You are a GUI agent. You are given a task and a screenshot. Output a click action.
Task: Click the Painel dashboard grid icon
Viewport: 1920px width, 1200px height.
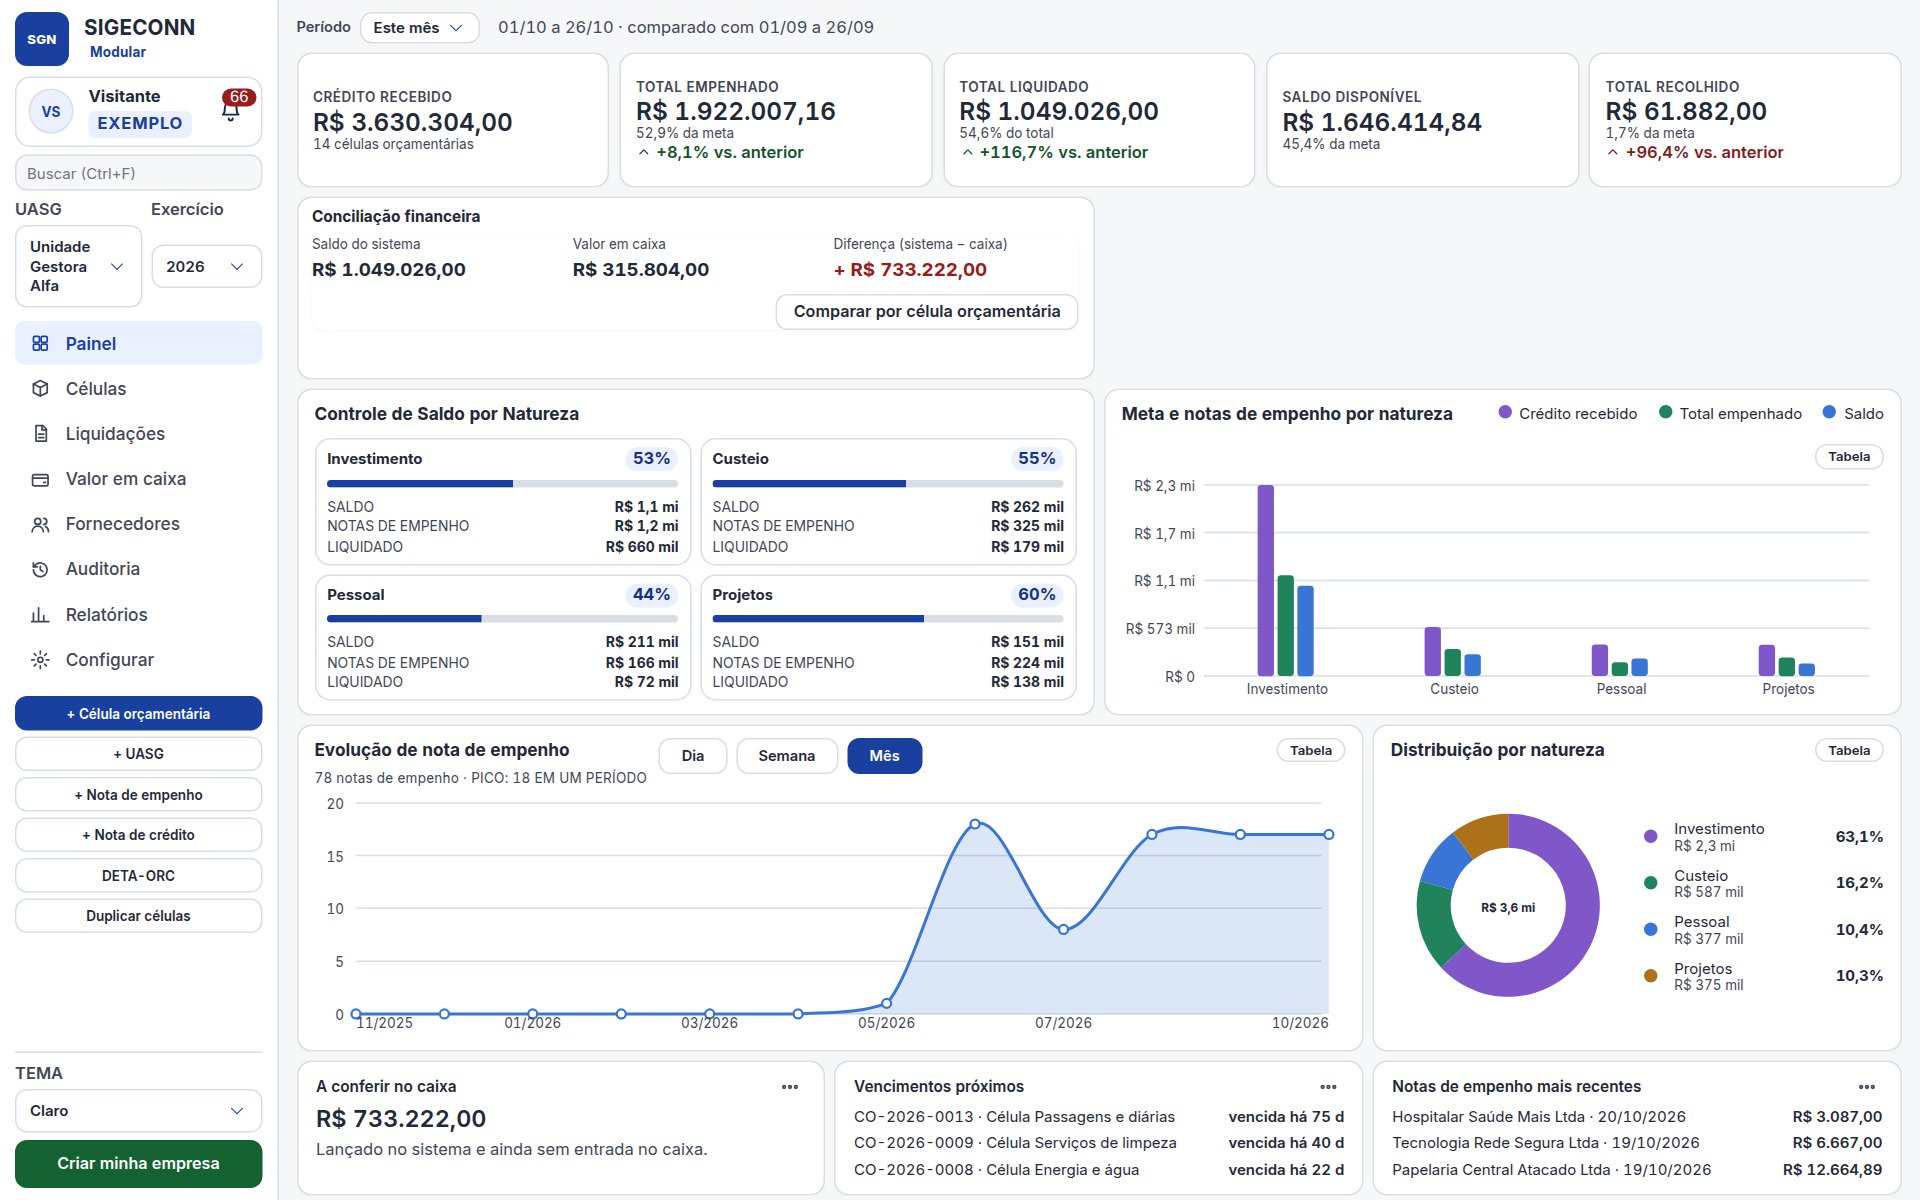coord(40,343)
